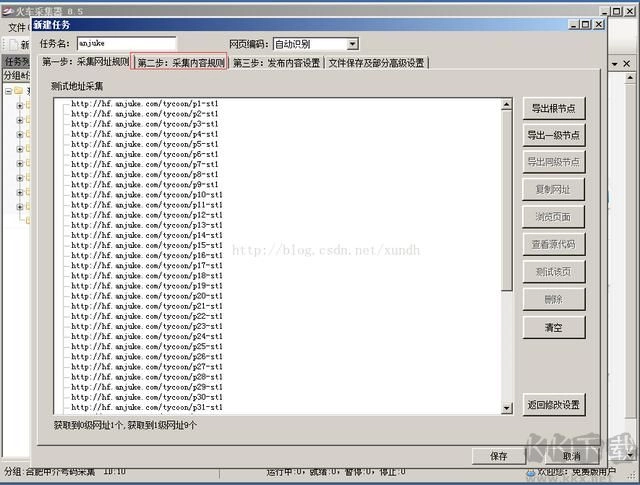Click URL list scrollbar up arrow

pyautogui.click(x=507, y=103)
